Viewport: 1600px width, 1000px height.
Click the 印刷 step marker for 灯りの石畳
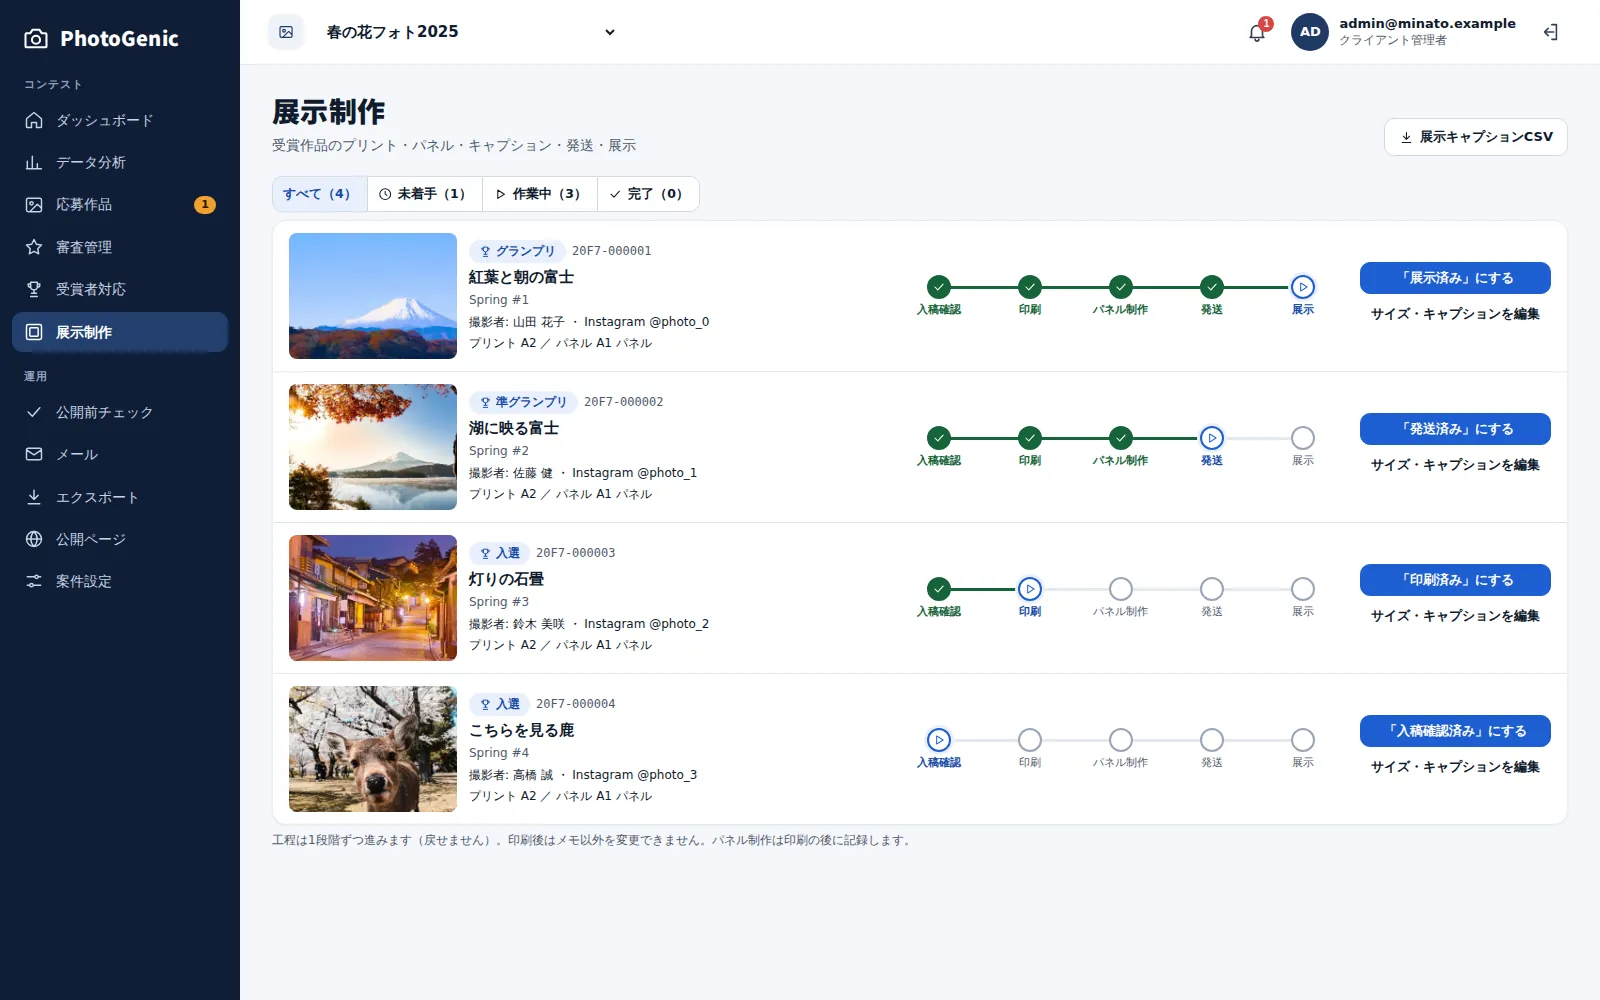coord(1030,589)
